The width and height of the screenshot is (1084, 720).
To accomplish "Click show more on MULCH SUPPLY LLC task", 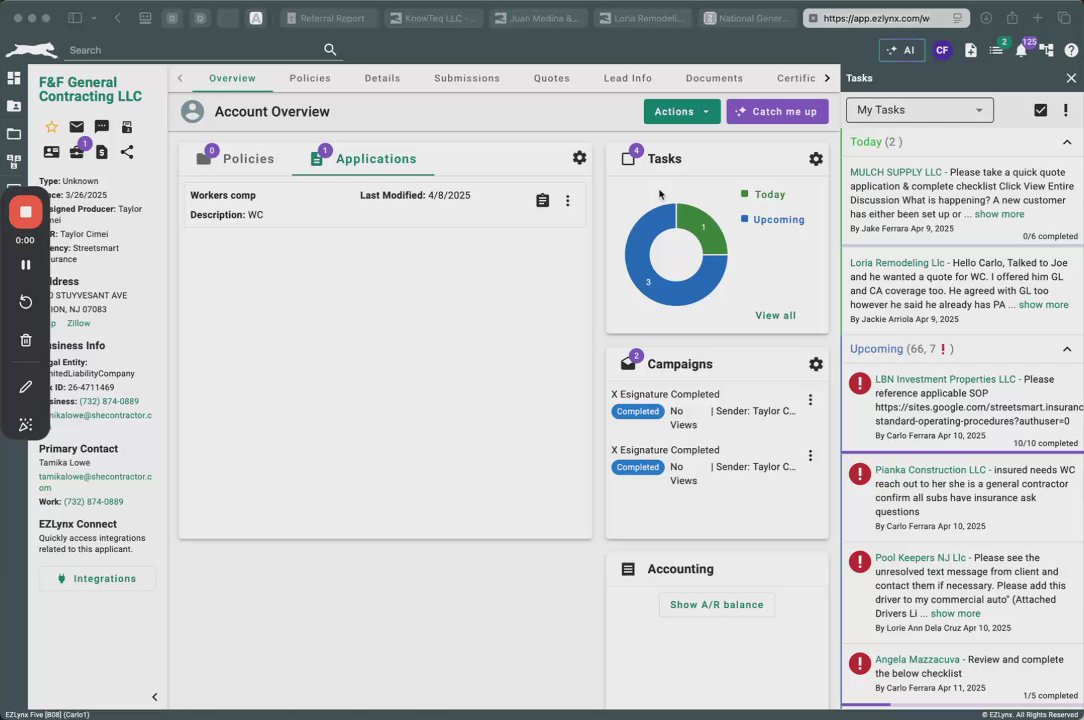I will coord(999,214).
